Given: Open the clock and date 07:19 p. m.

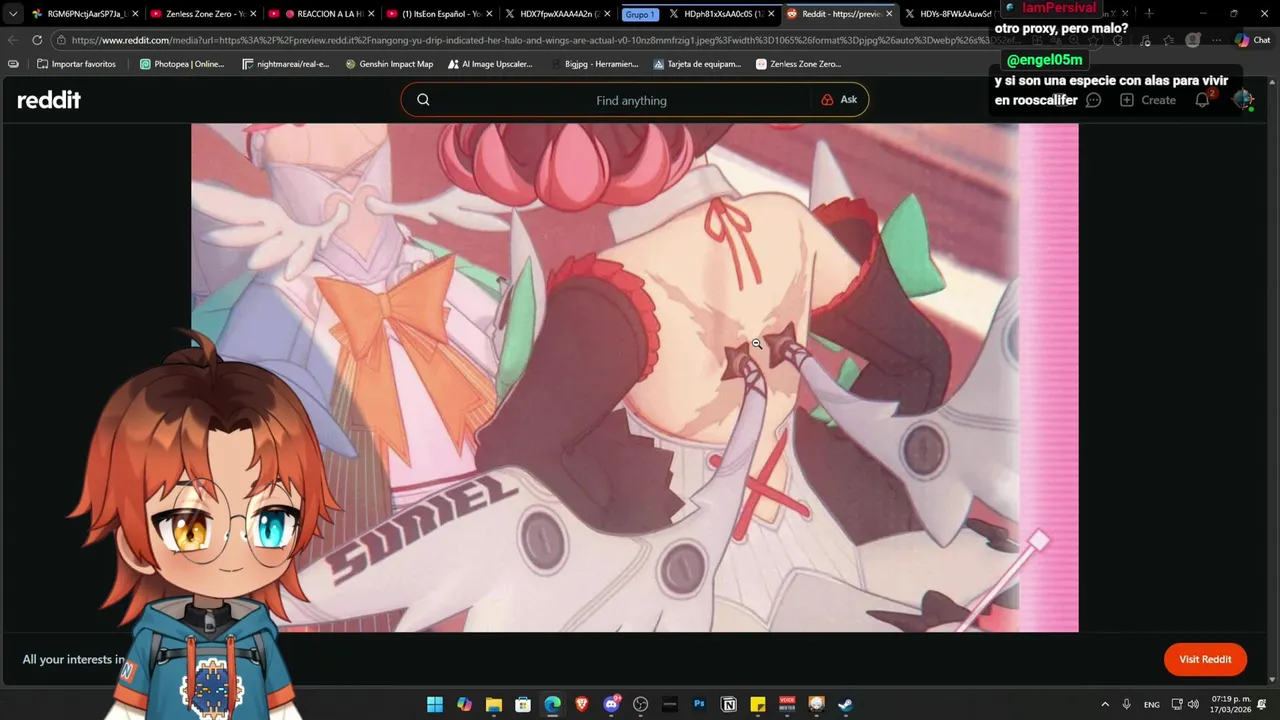Looking at the screenshot, I should [1231, 704].
